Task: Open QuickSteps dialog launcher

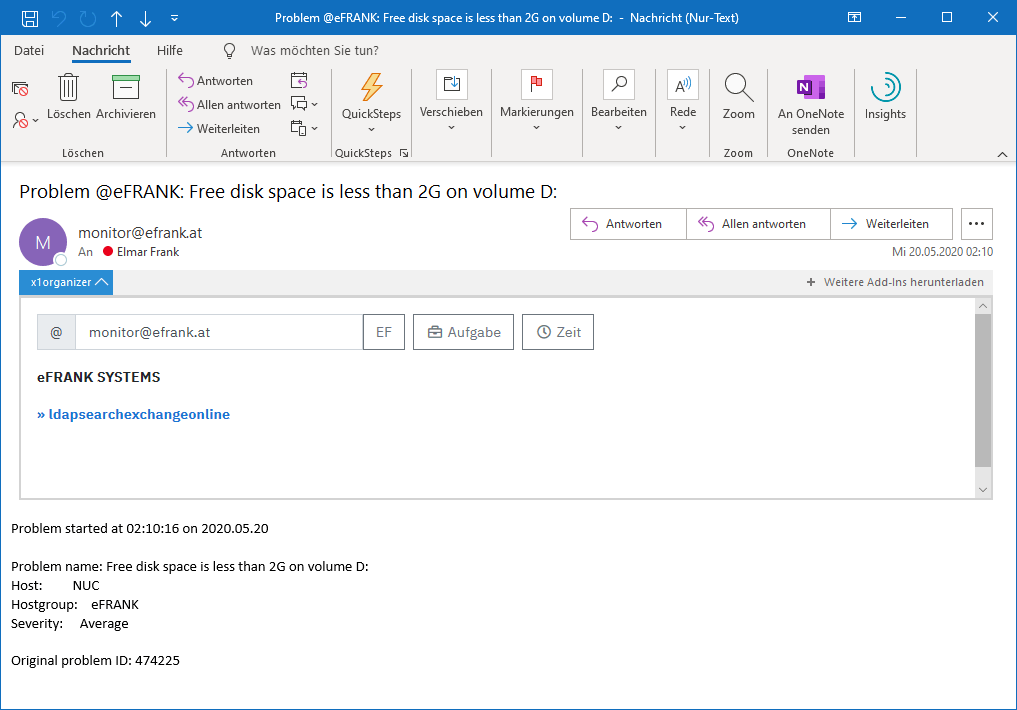Action: point(404,153)
